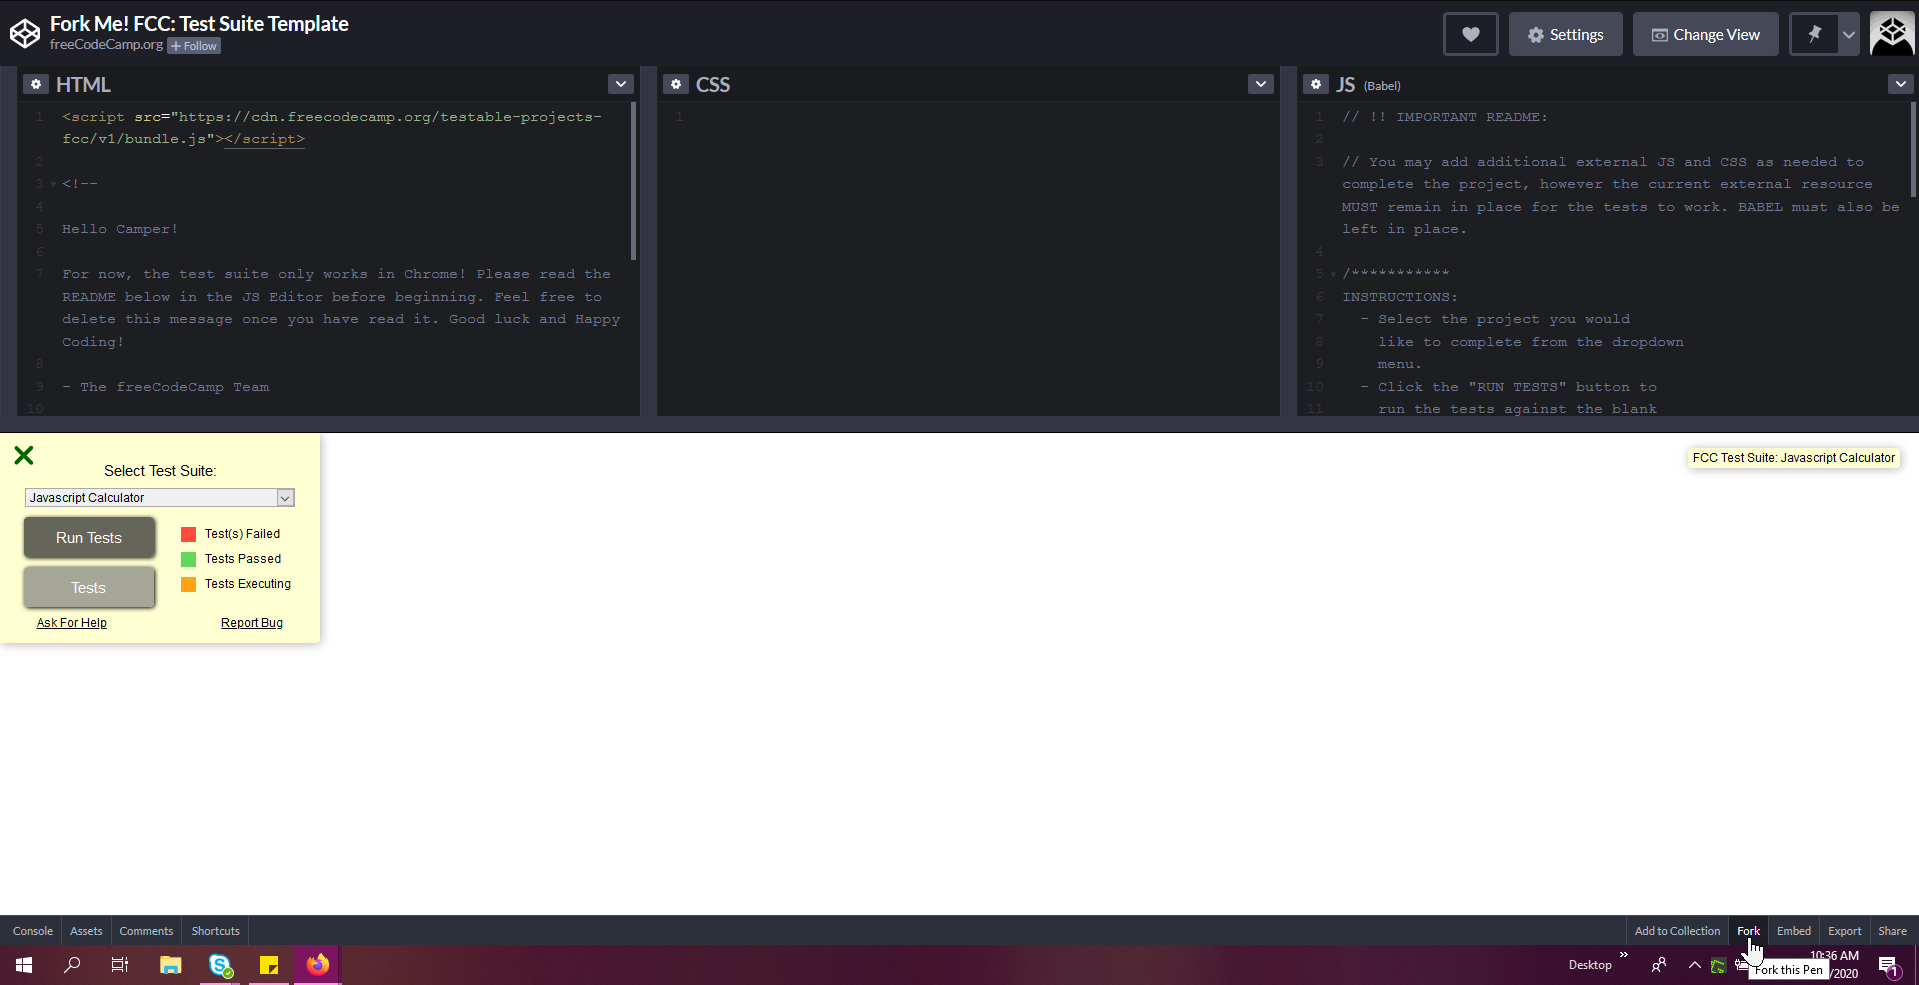This screenshot has width=1919, height=985.
Task: Show hidden system tray icons
Action: (1694, 965)
